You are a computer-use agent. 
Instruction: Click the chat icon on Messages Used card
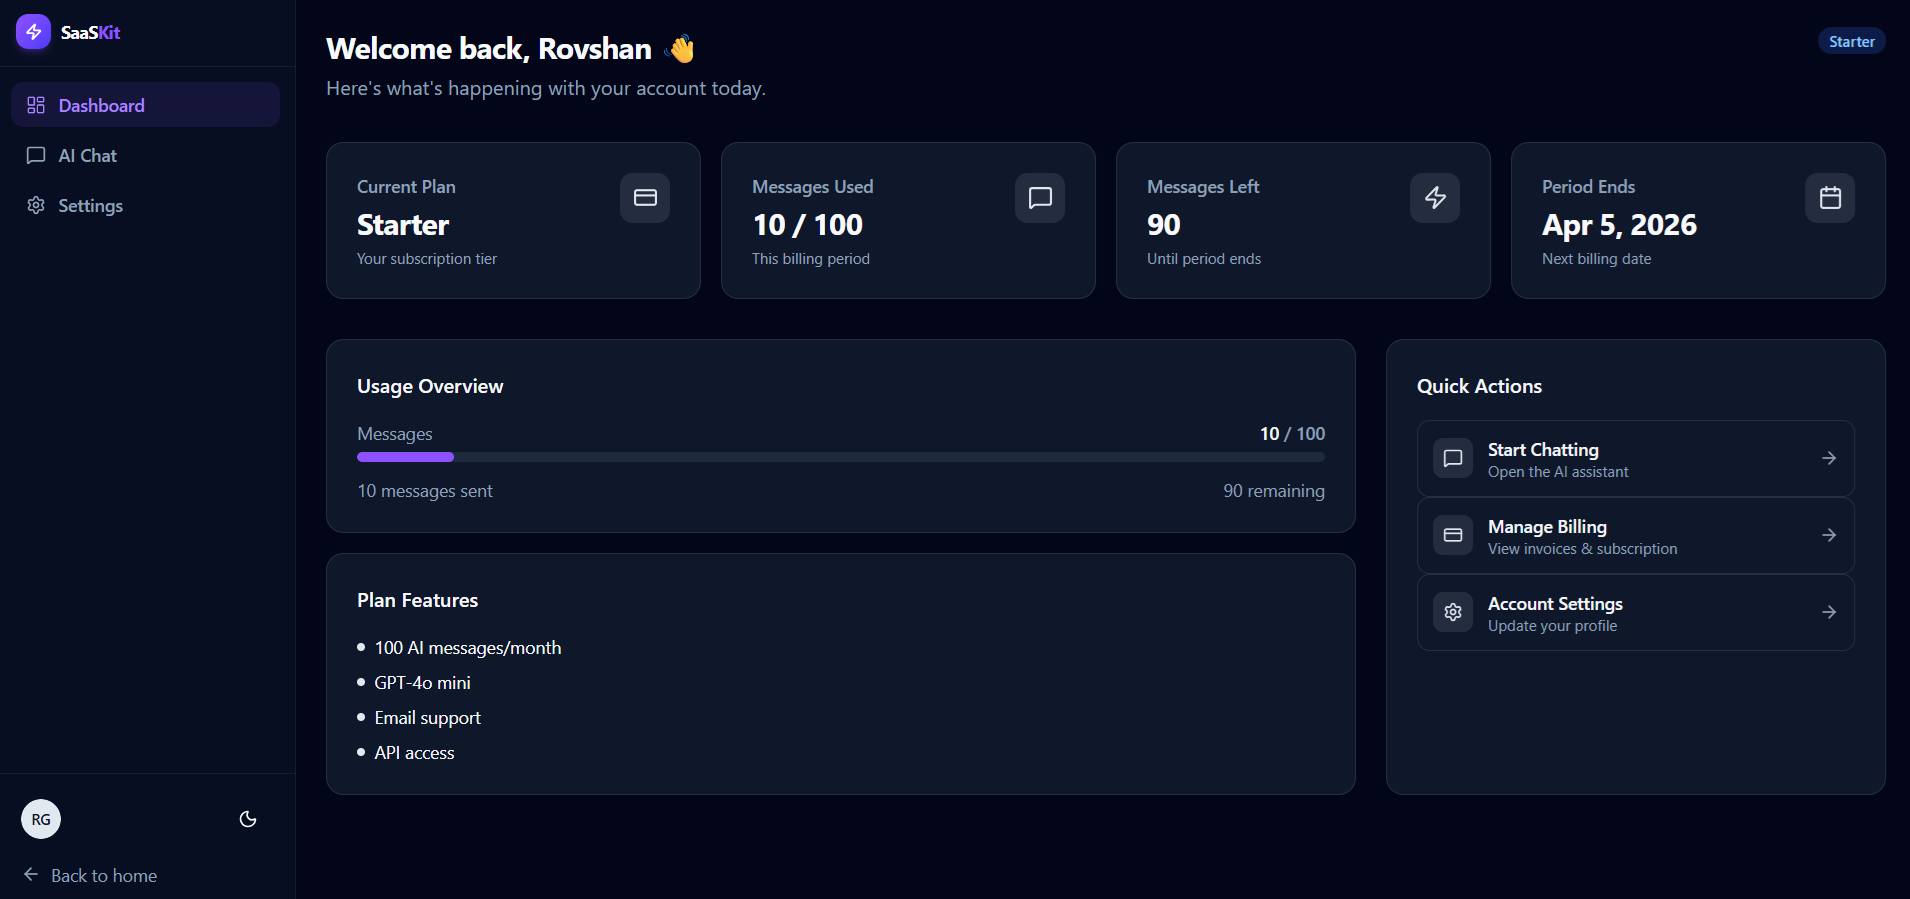[x=1040, y=198]
